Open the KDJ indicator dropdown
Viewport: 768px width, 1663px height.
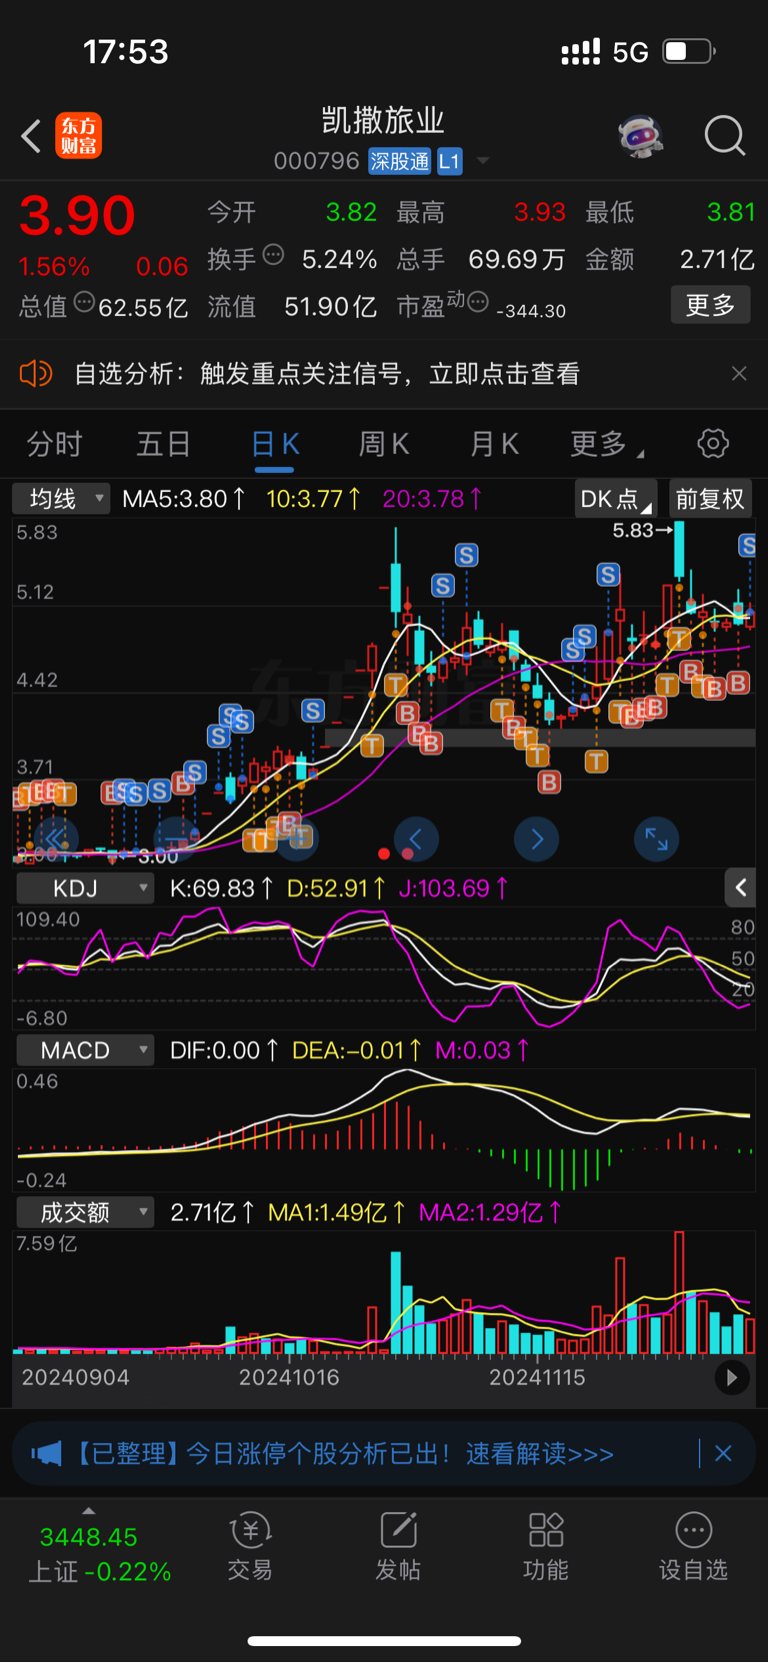pos(84,888)
